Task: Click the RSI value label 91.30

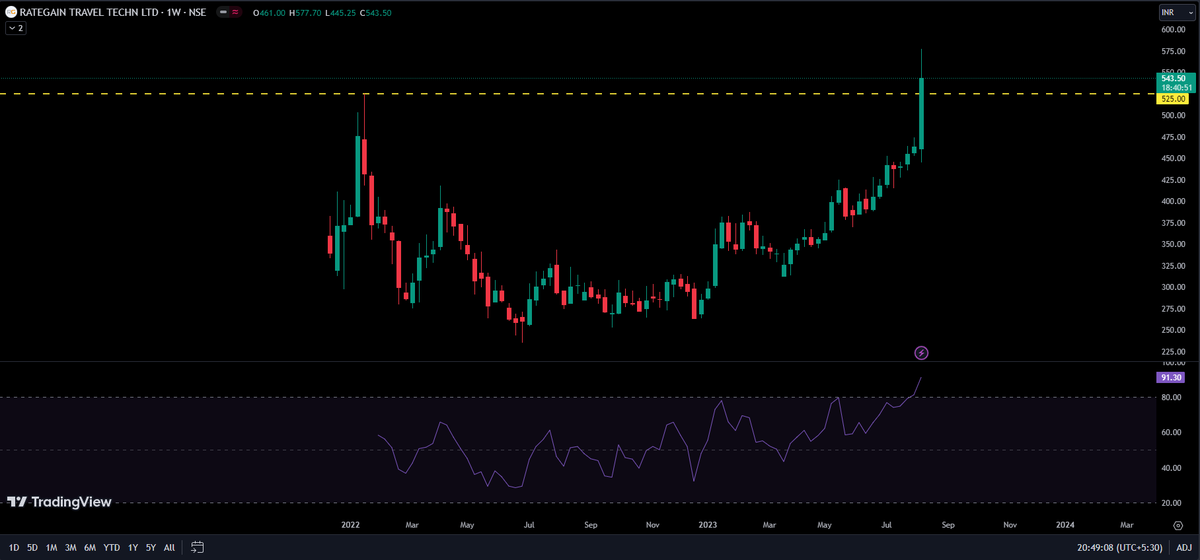Action: 1171,377
